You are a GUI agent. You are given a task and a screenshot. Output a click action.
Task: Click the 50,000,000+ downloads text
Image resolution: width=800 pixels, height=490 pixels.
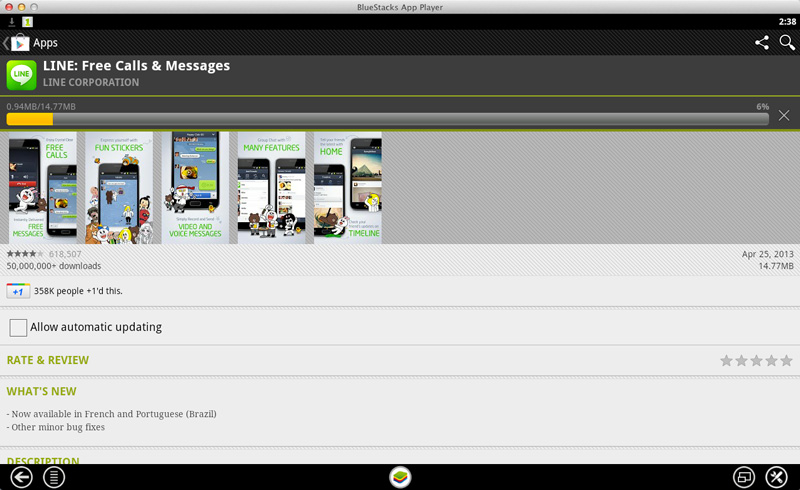[x=54, y=266]
